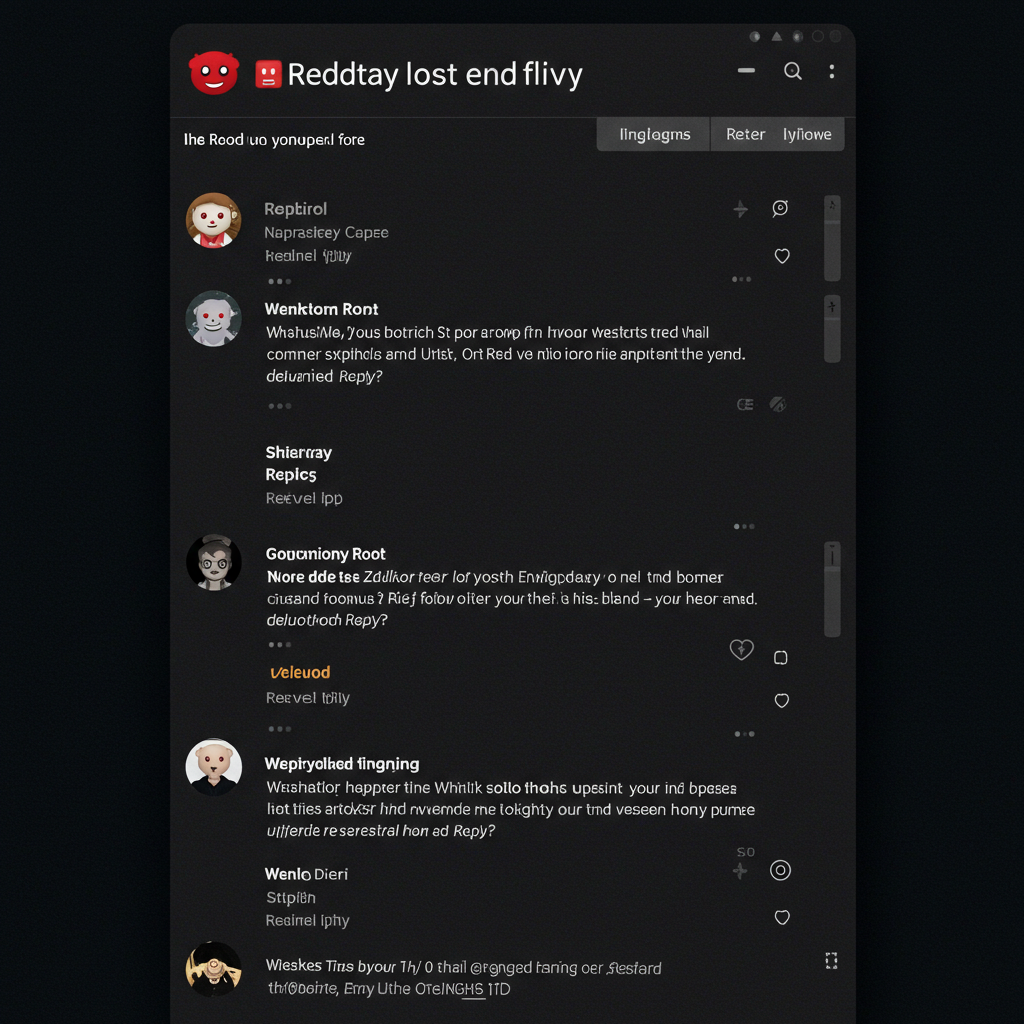Viewport: 1024px width, 1024px height.
Task: Open the Wenktom Ront username link
Action: pyautogui.click(x=321, y=309)
